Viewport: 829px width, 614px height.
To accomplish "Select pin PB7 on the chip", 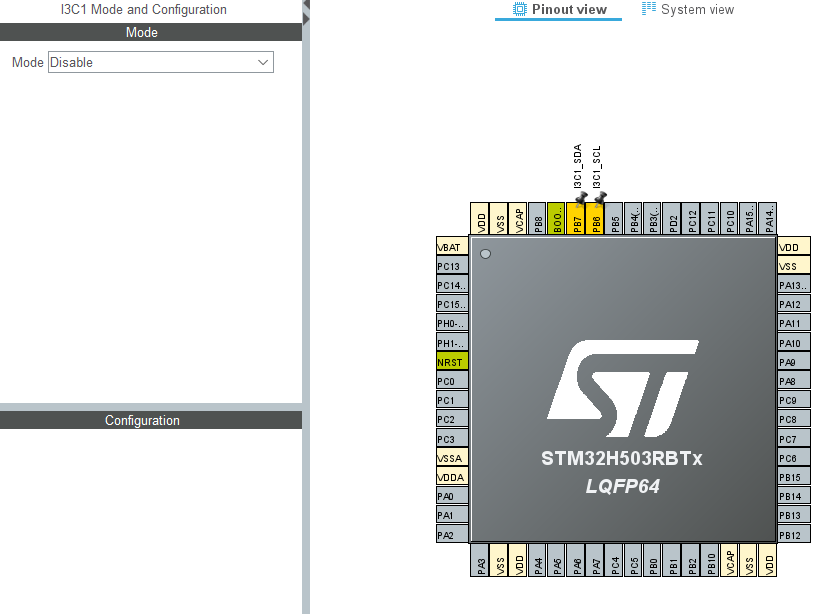I will tap(576, 218).
